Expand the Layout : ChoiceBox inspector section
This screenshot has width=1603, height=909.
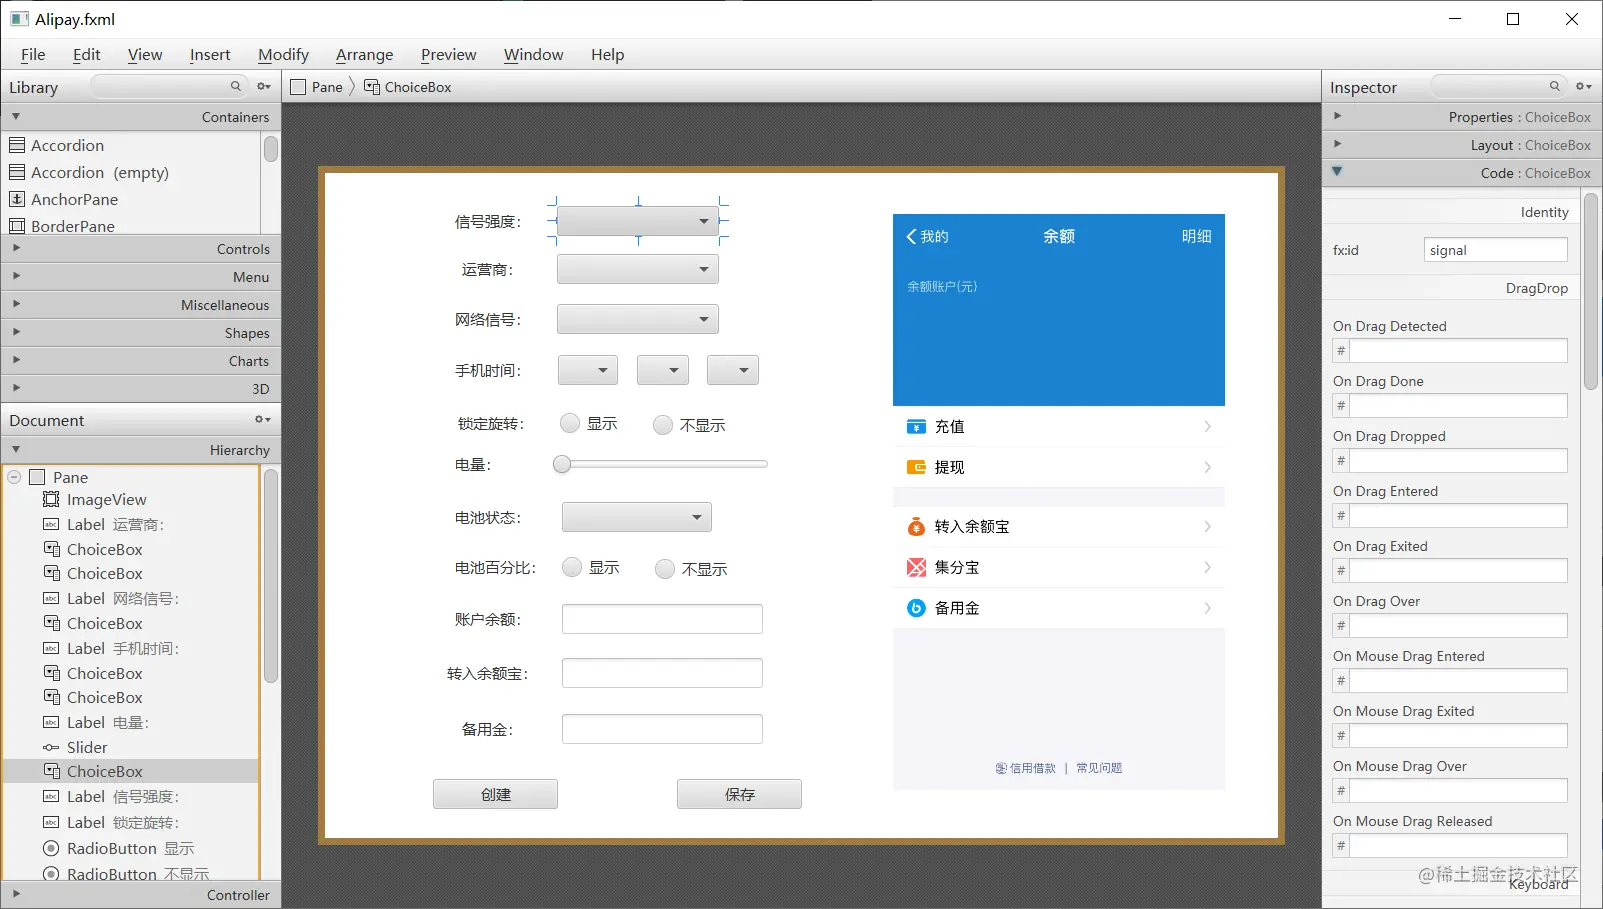coord(1461,145)
